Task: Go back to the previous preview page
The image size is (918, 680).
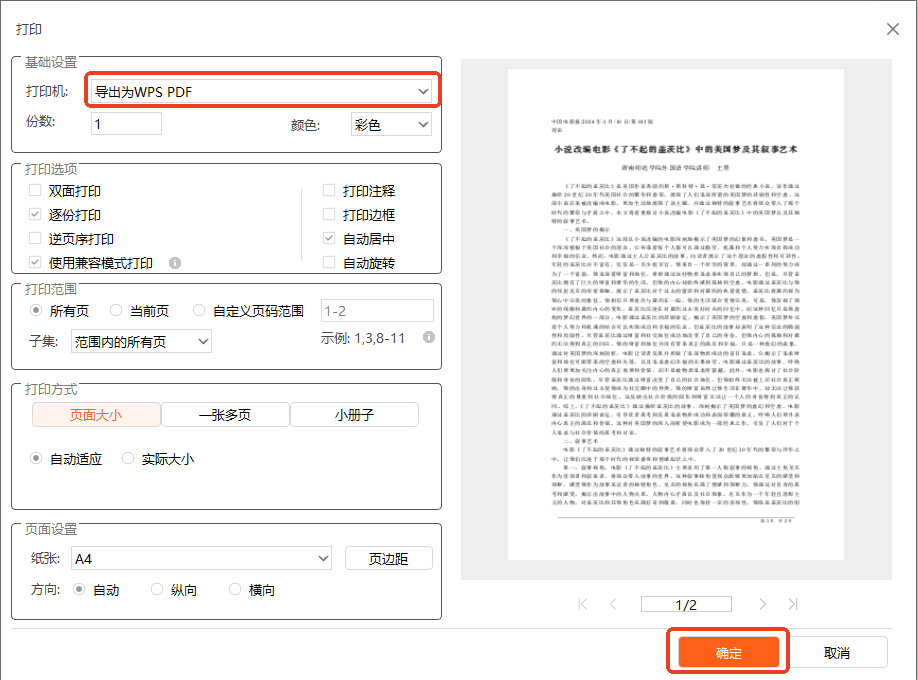Action: [x=612, y=604]
